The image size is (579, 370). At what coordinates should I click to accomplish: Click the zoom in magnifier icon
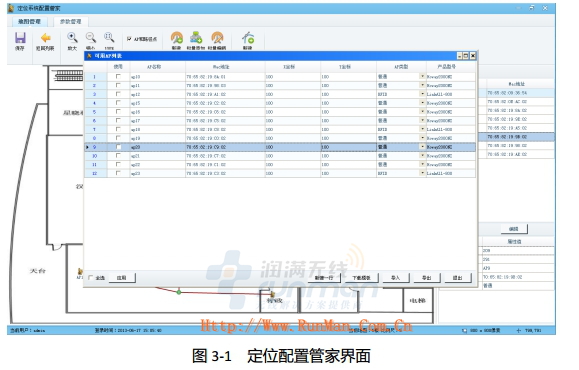72,37
